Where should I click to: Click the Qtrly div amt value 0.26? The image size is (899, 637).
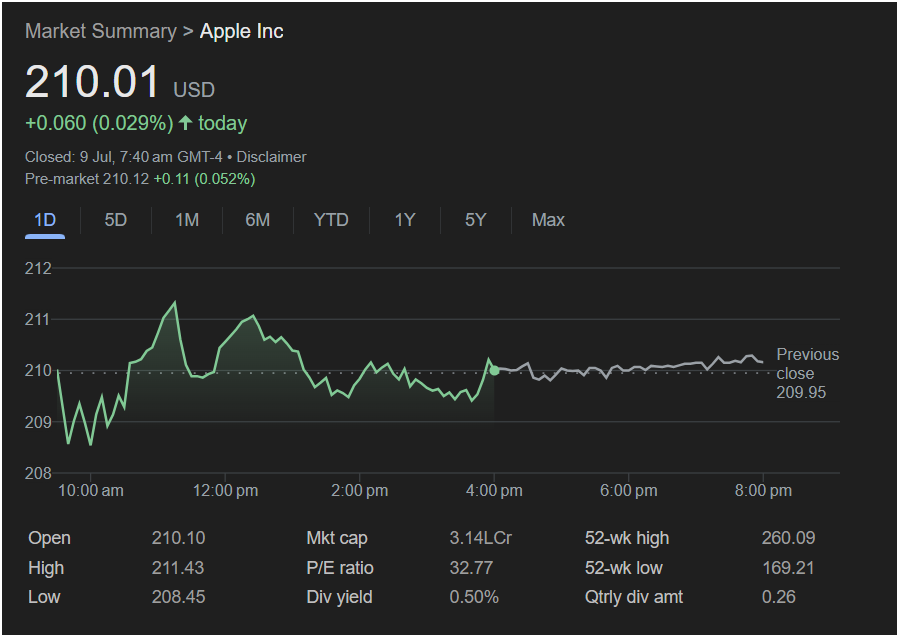(779, 597)
